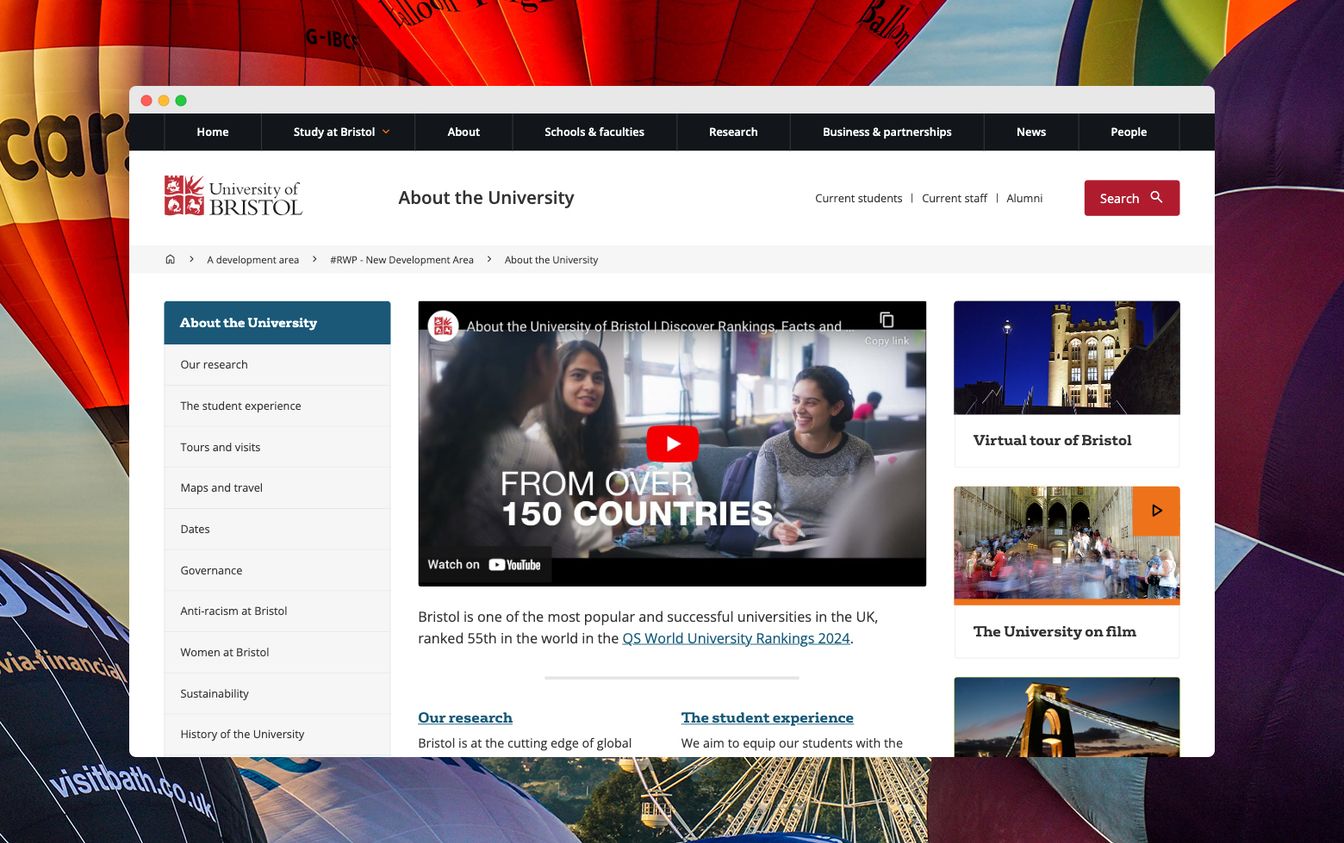This screenshot has height=843, width=1344.
Task: Open the About menu item
Action: 464,132
